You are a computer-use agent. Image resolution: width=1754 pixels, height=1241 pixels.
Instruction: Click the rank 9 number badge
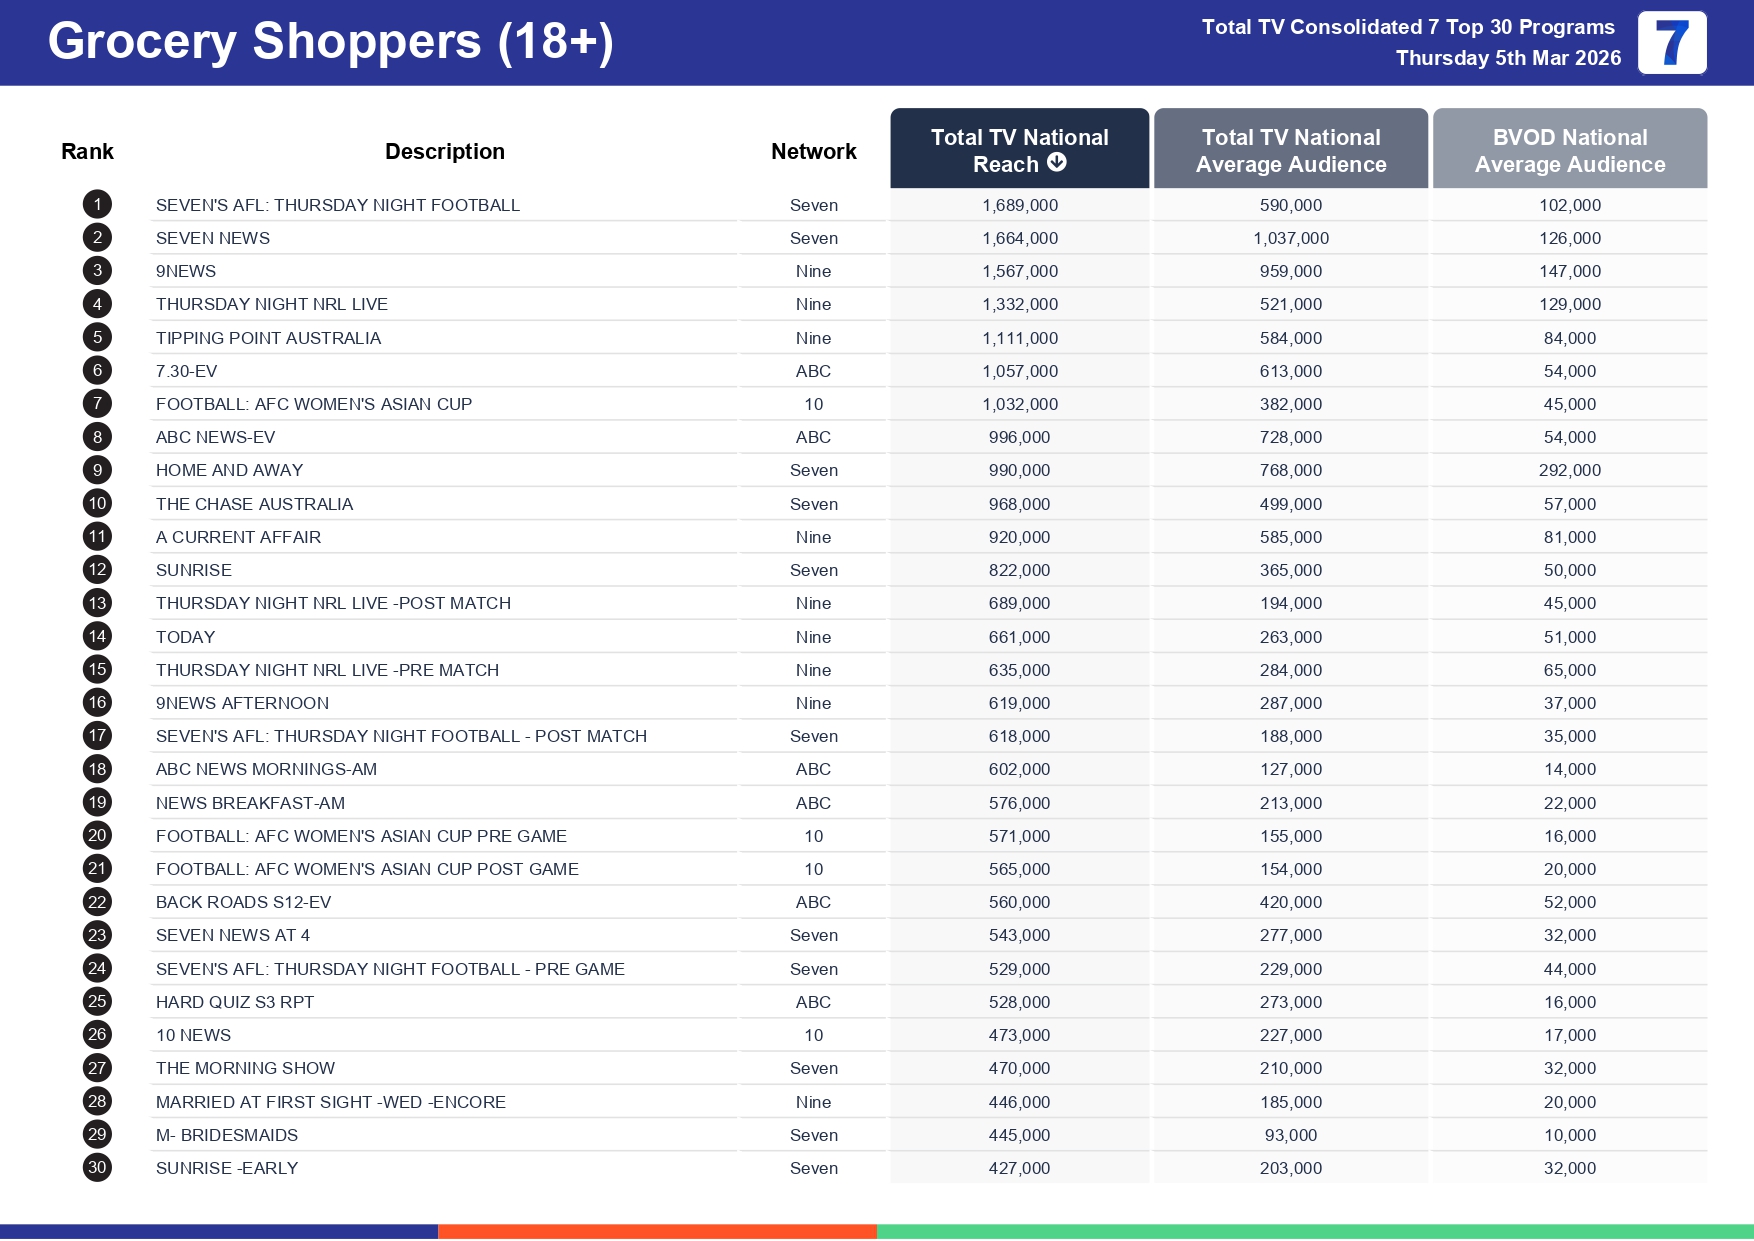coord(97,470)
